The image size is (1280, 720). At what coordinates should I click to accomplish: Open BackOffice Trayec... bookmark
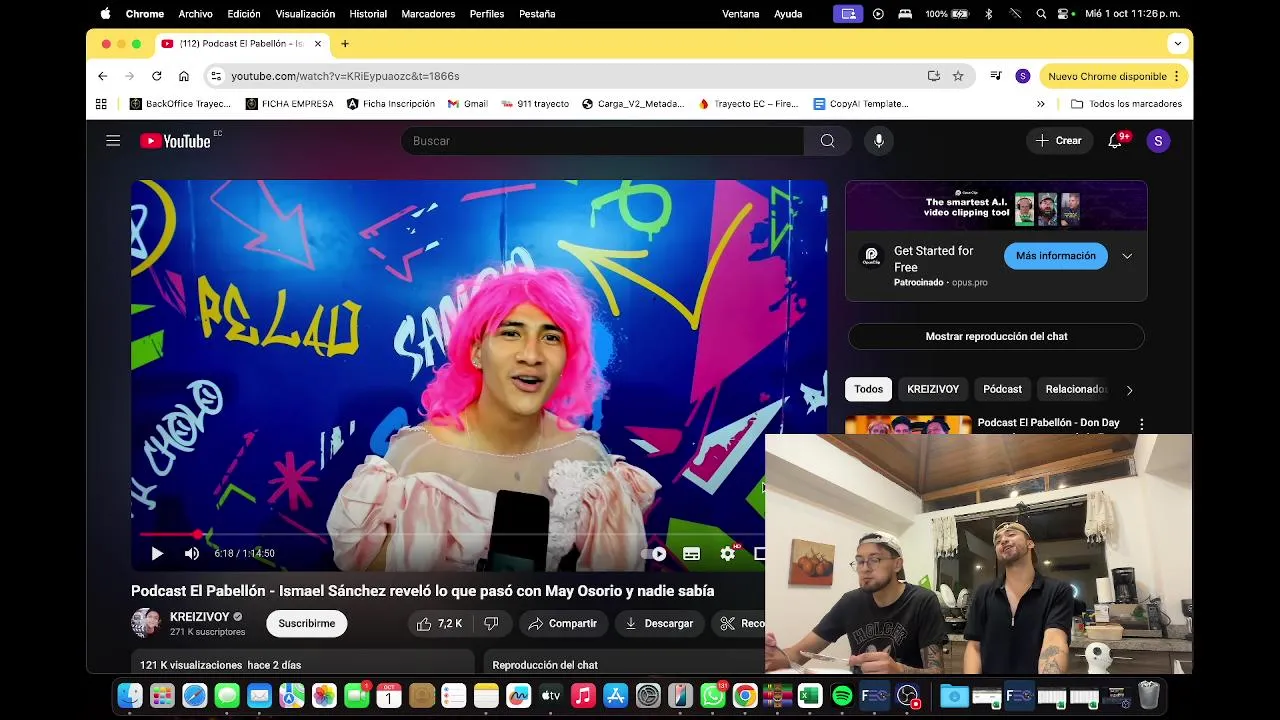(x=180, y=104)
